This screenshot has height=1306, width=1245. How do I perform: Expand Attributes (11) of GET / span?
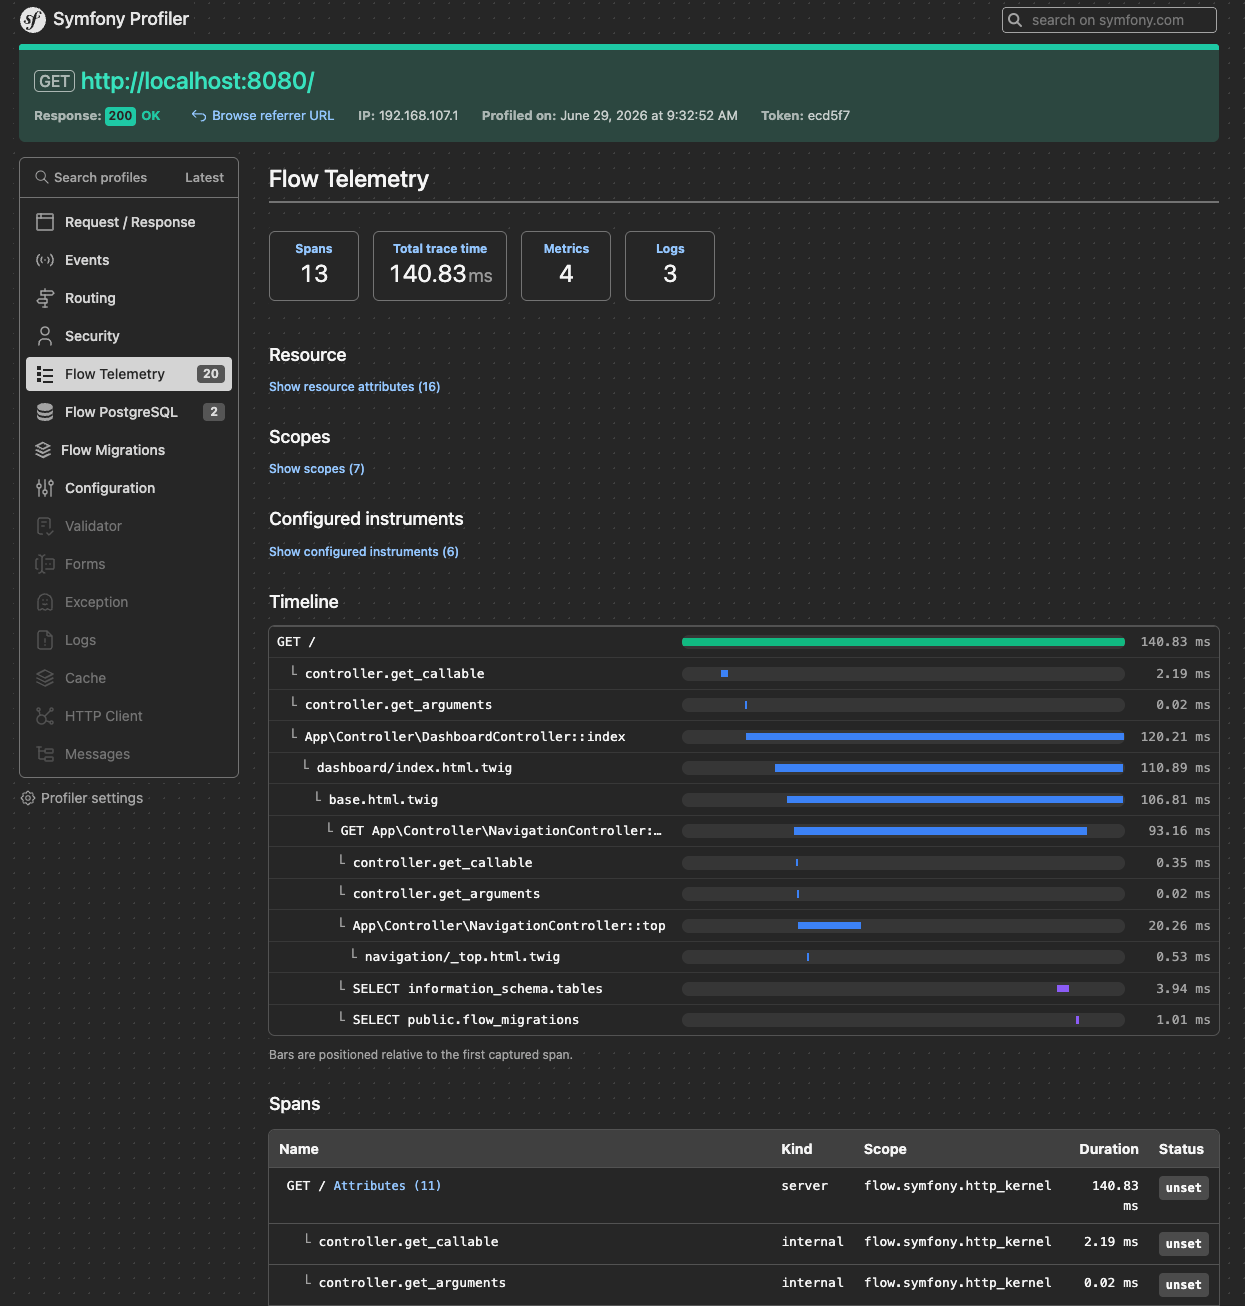(387, 1186)
